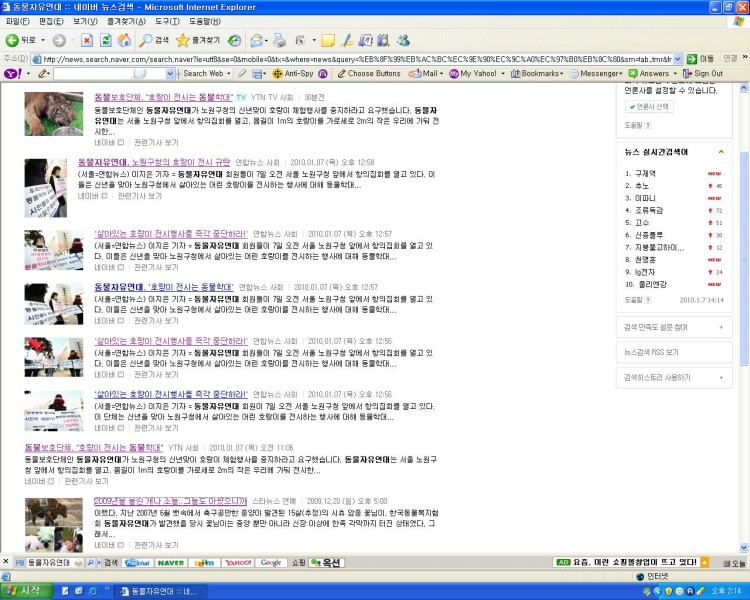Click the cow and dog thumbnail image

click(x=54, y=525)
